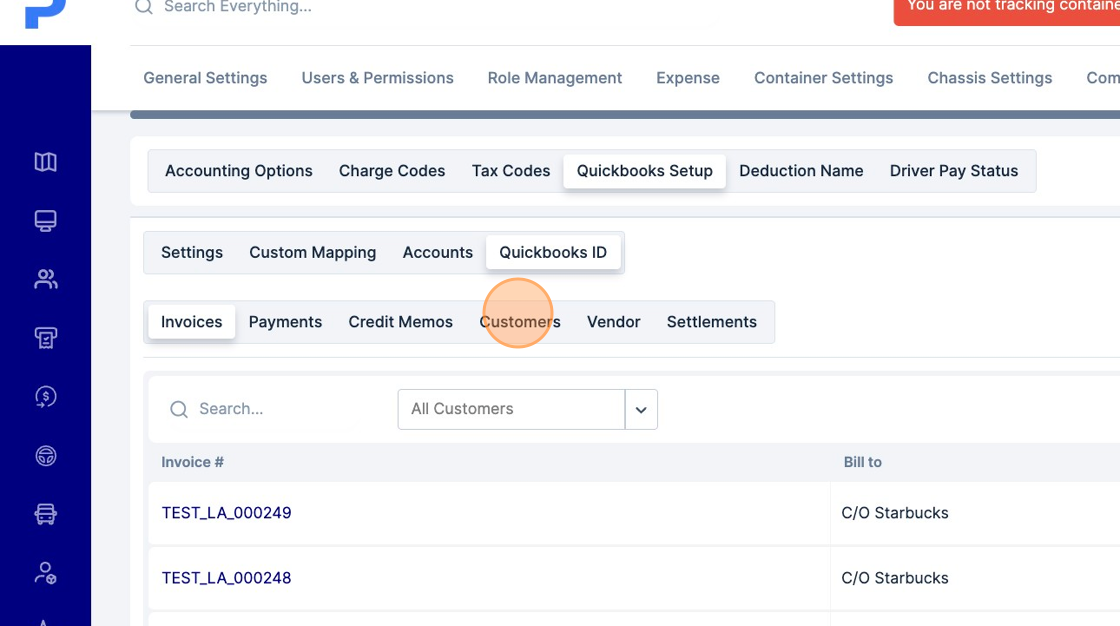Switch to Charge Codes tab

tap(392, 171)
